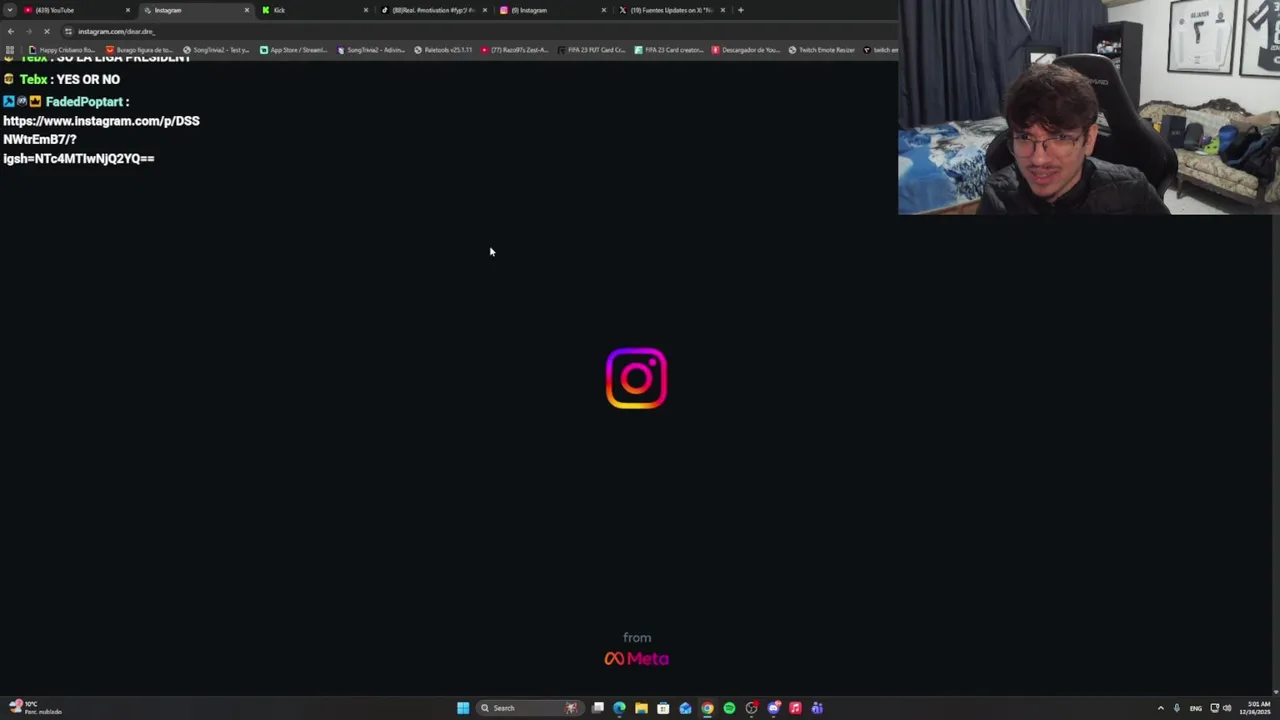Open a new browser tab
This screenshot has width=1280, height=720.
tap(740, 10)
